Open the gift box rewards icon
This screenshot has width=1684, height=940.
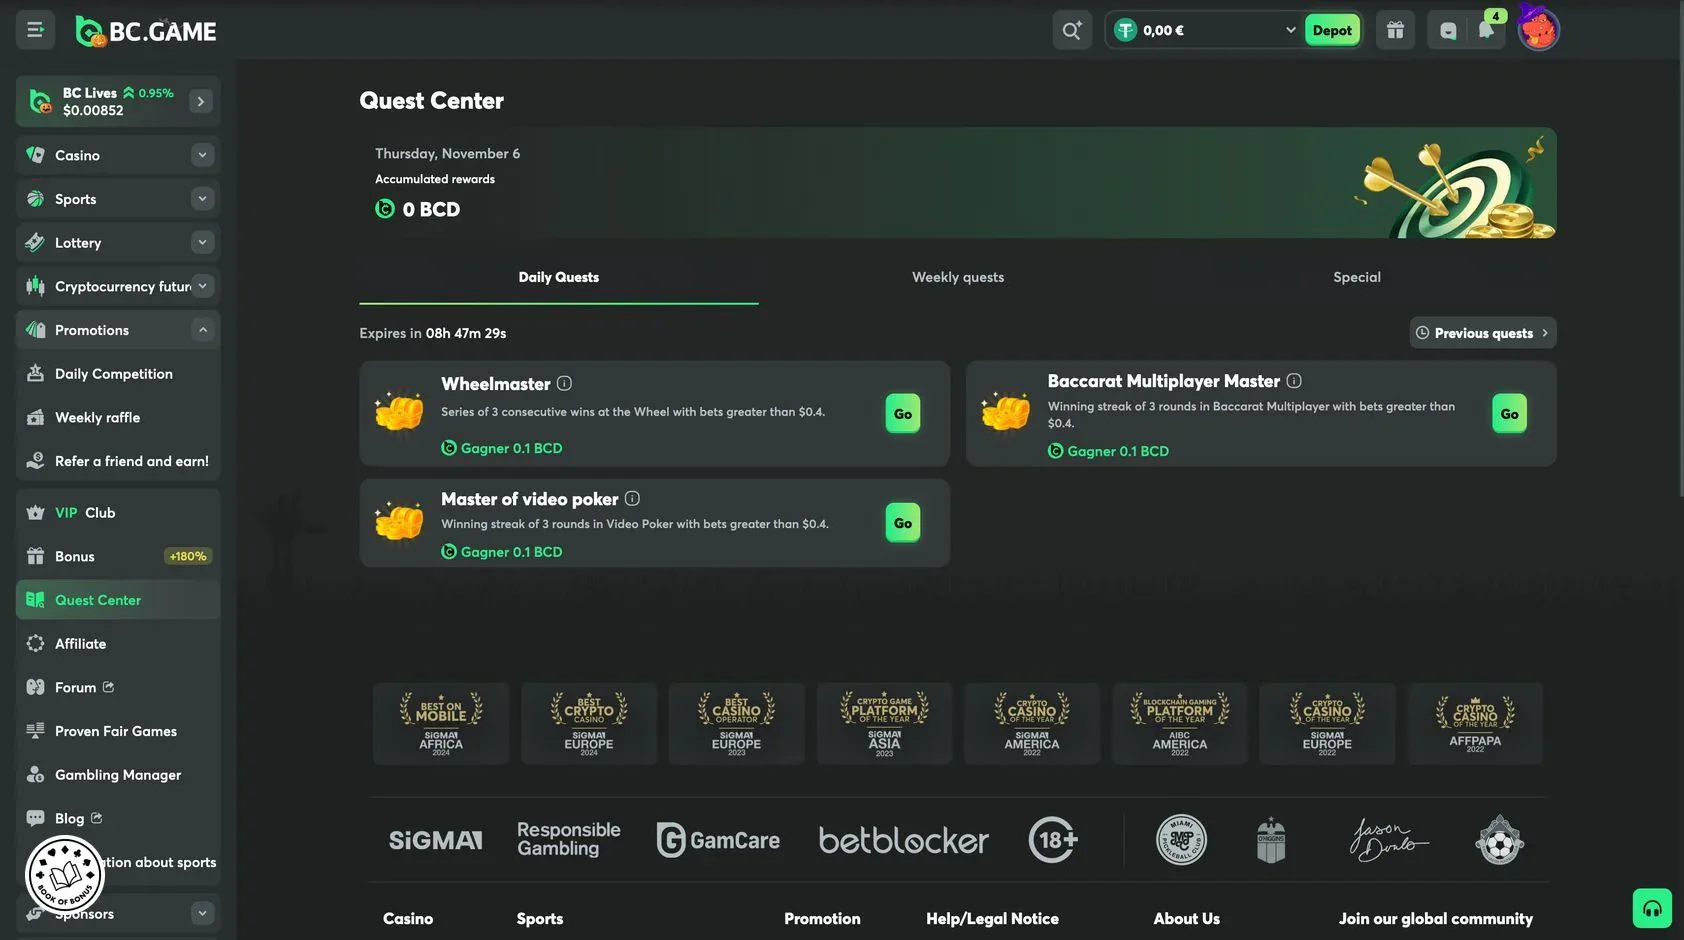[1395, 30]
